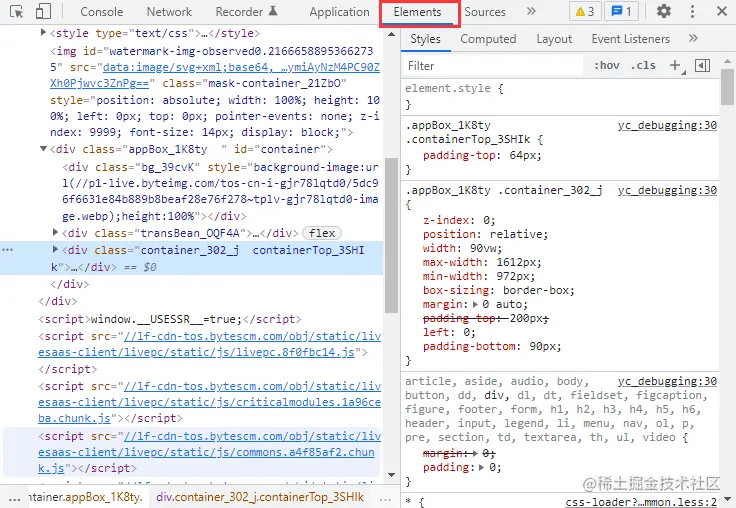This screenshot has width=736, height=508.
Task: Close the DevTools panel
Action: 722,11
